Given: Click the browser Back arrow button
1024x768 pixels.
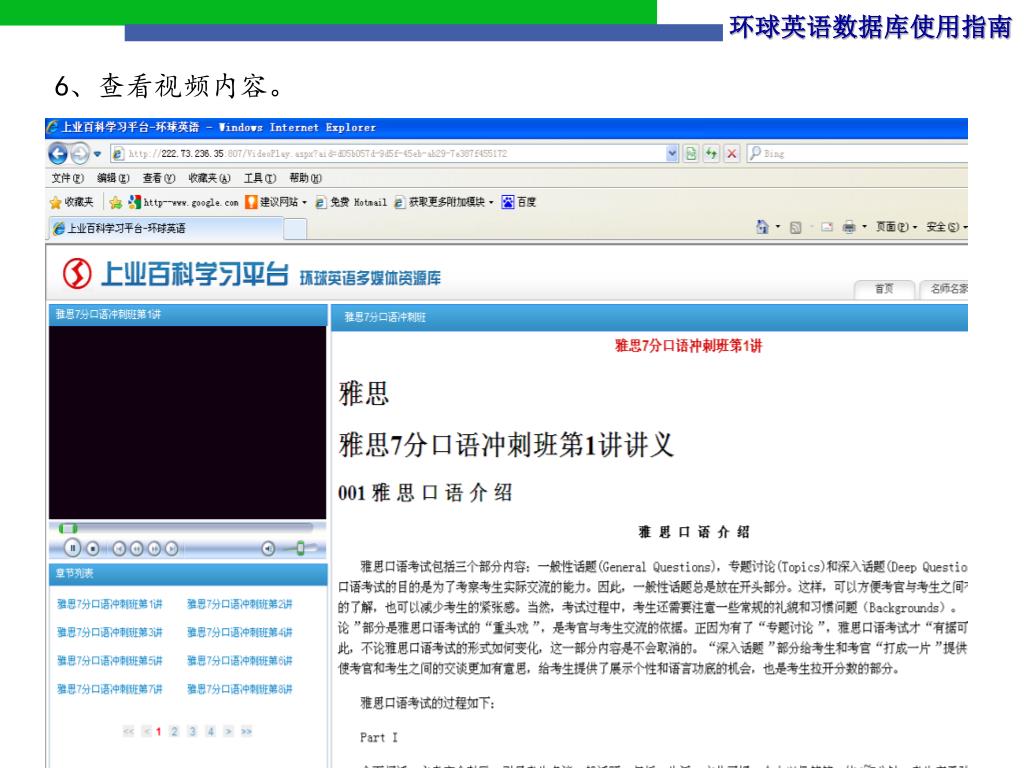Looking at the screenshot, I should click(58, 153).
